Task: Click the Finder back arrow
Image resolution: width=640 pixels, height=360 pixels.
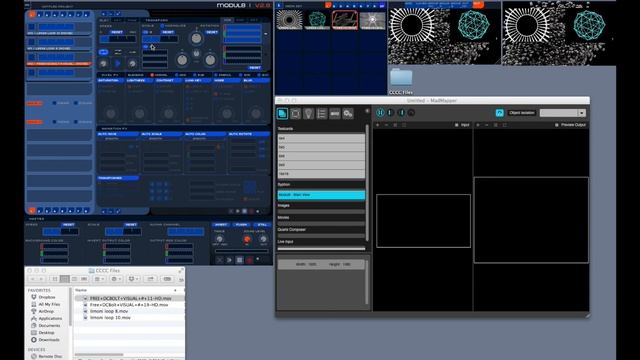Action: click(32, 279)
